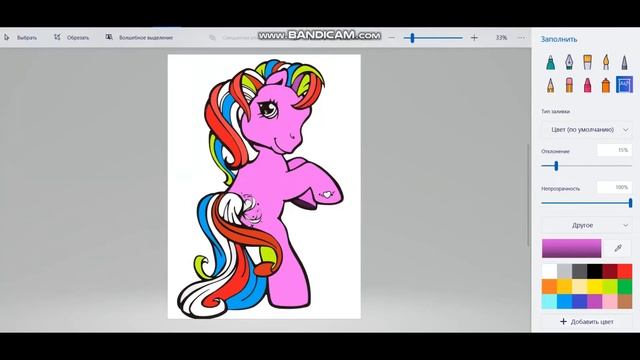Choose the dark green color swatch

click(x=624, y=287)
